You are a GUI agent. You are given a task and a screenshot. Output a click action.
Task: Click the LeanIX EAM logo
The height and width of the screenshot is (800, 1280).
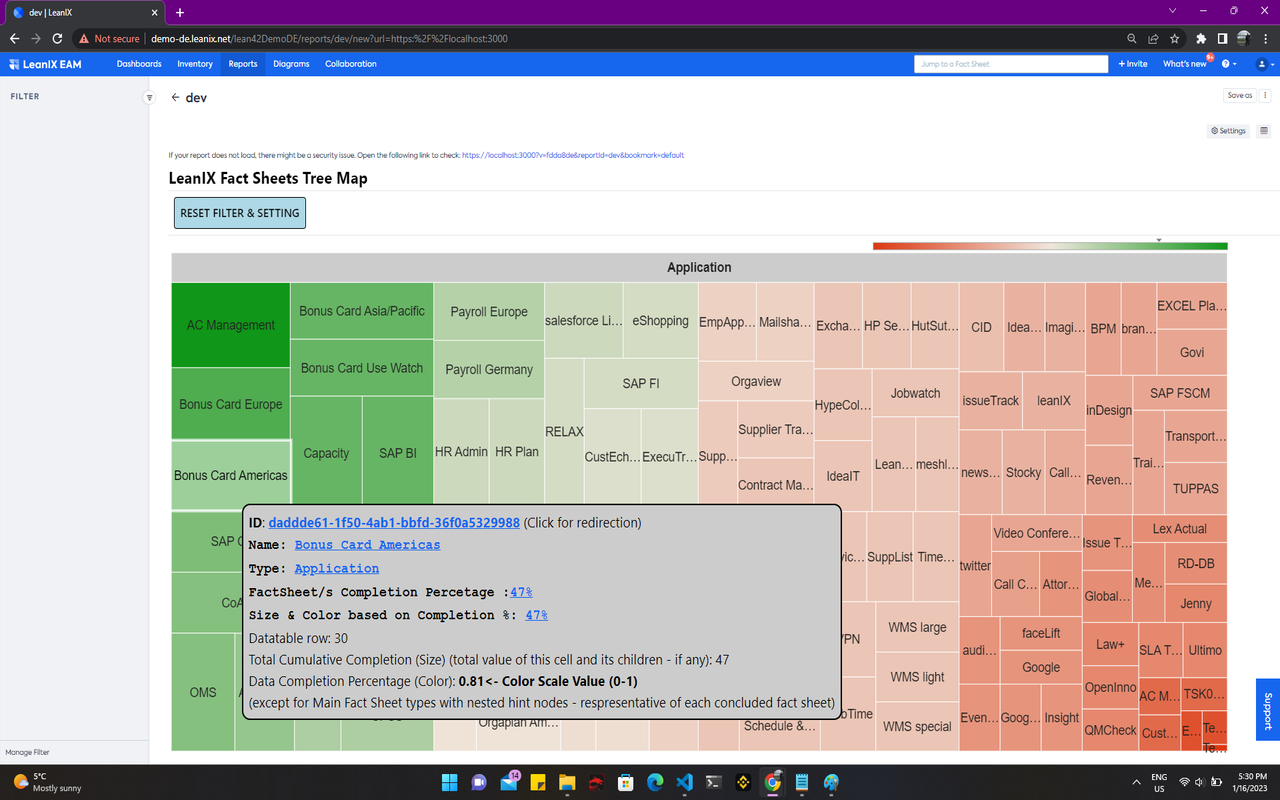(46, 64)
